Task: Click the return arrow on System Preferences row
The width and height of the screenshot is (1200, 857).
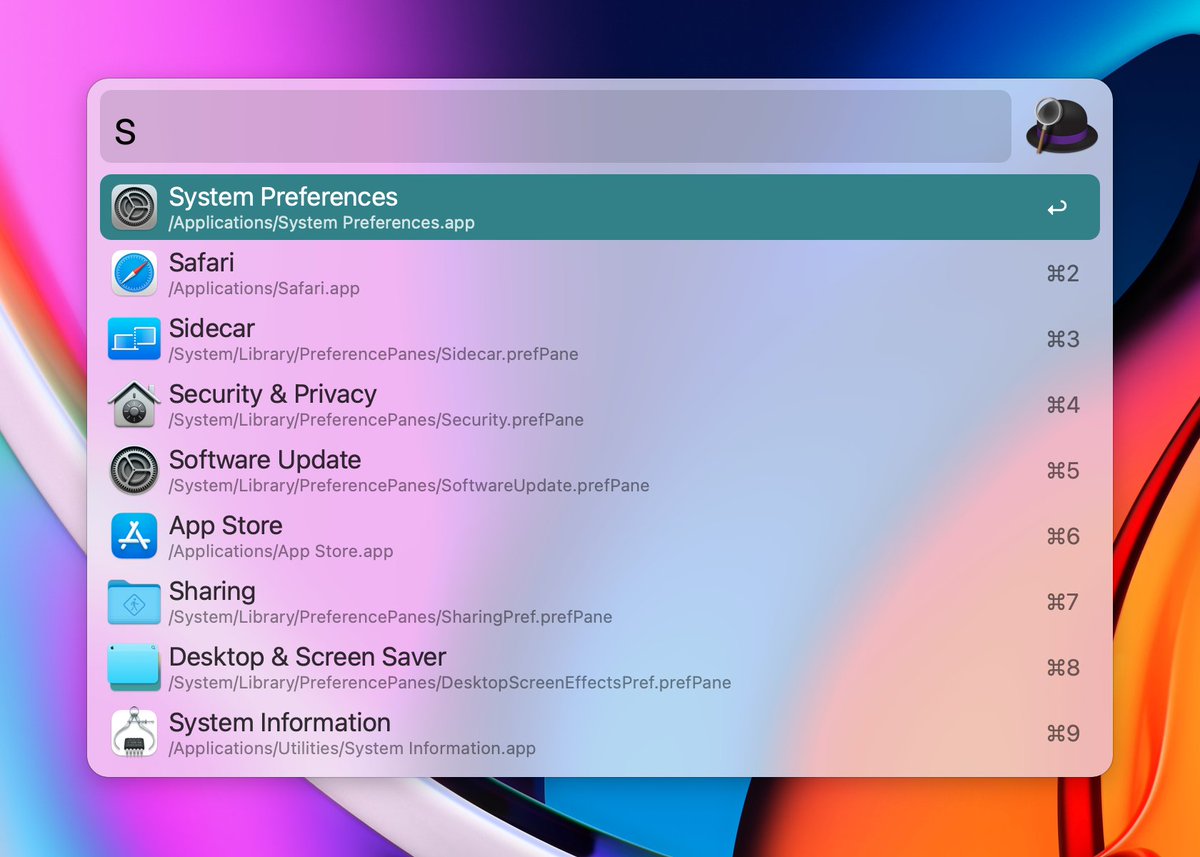Action: click(x=1057, y=208)
